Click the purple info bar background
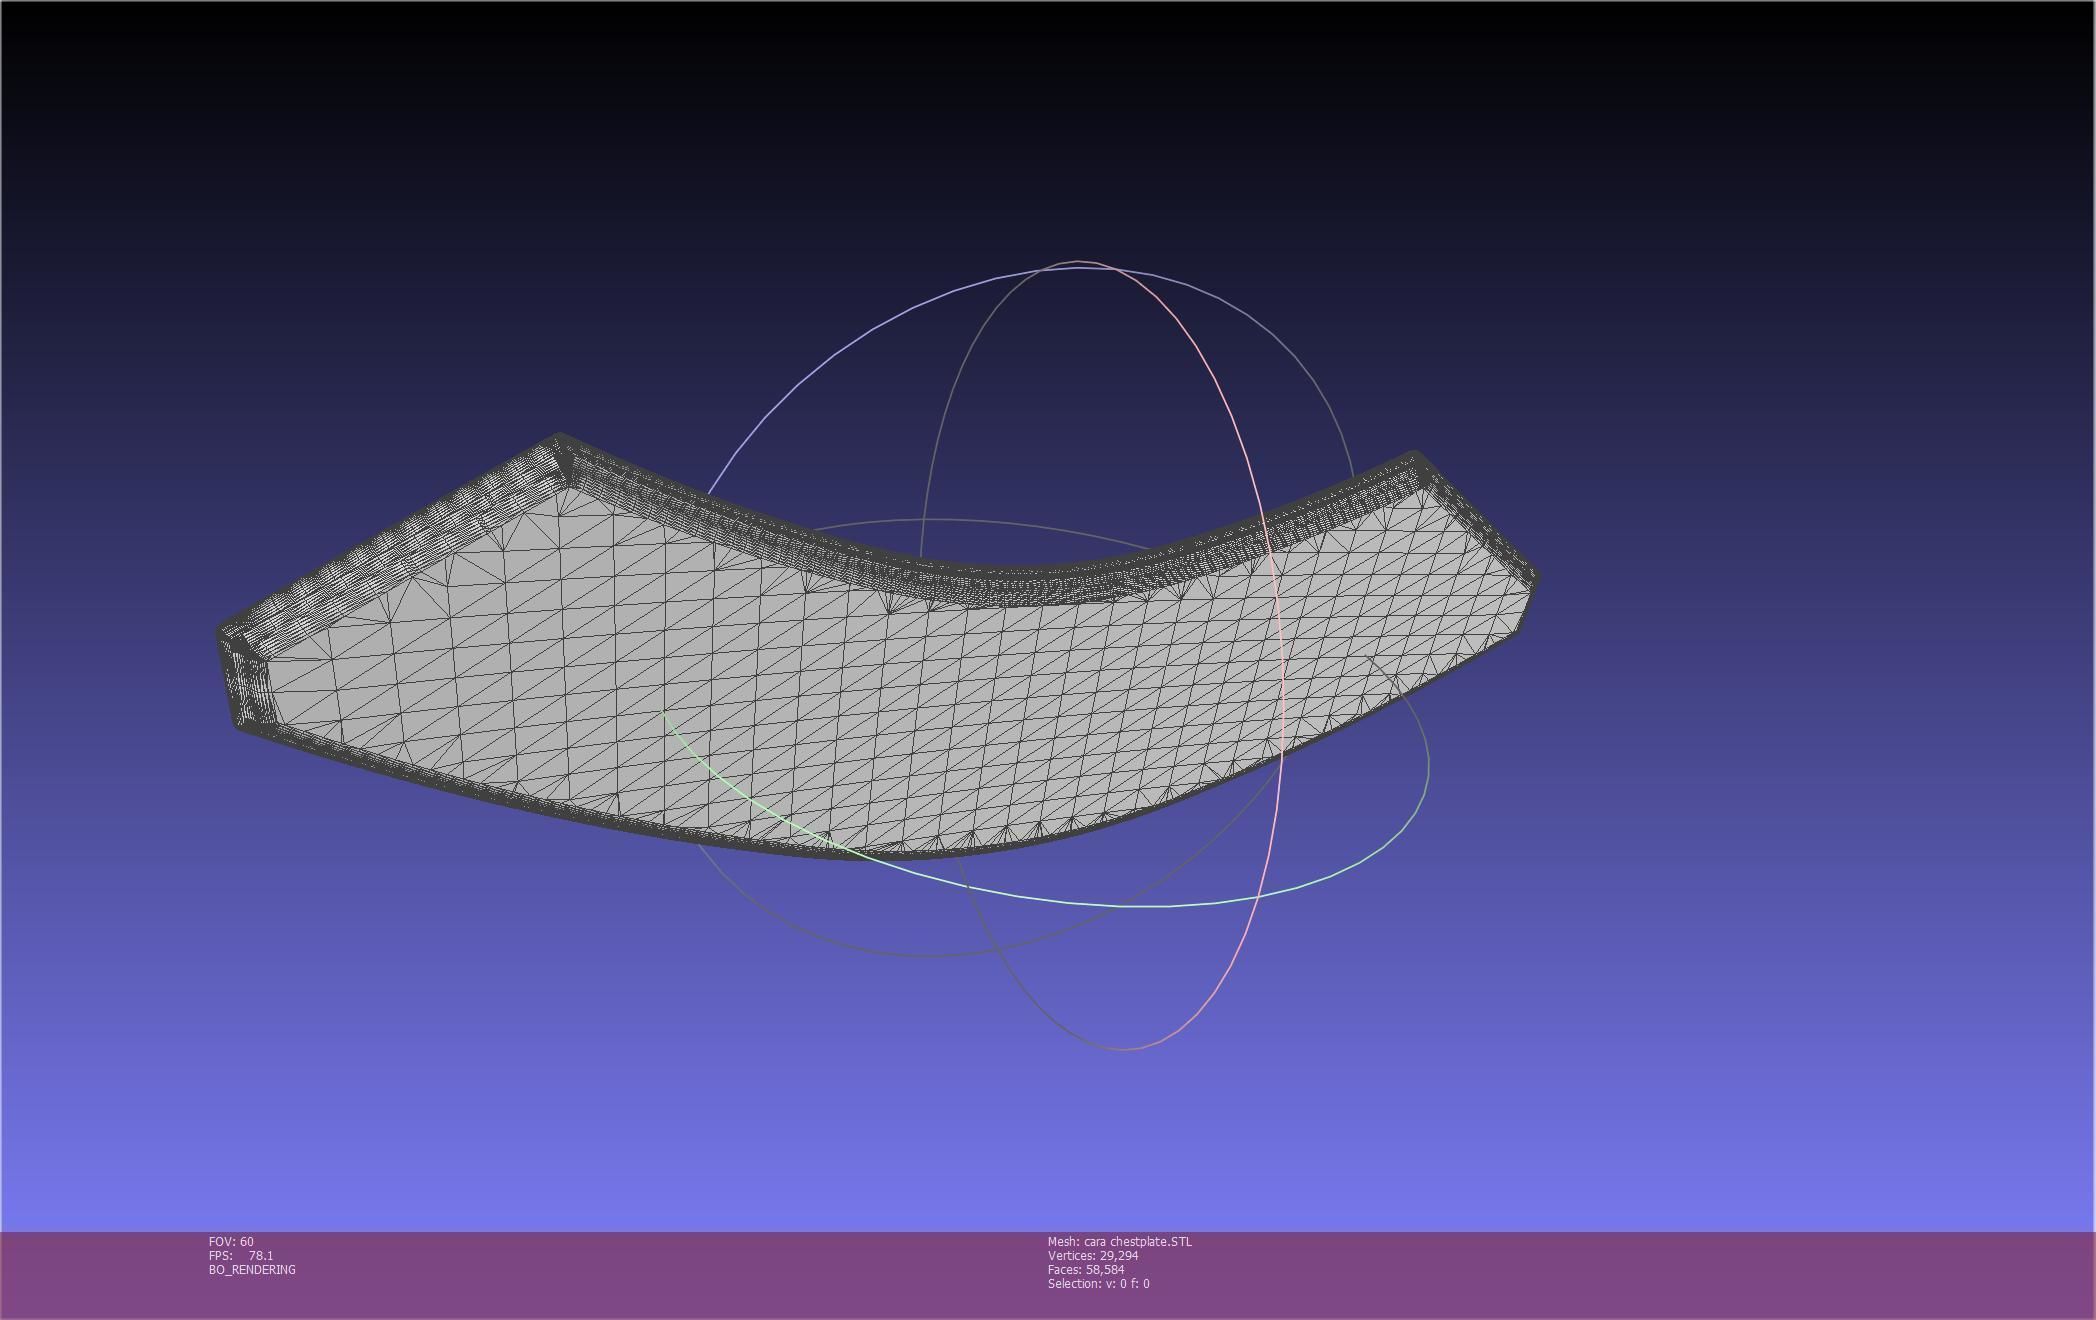This screenshot has height=1320, width=2096. [x=1600, y=1275]
